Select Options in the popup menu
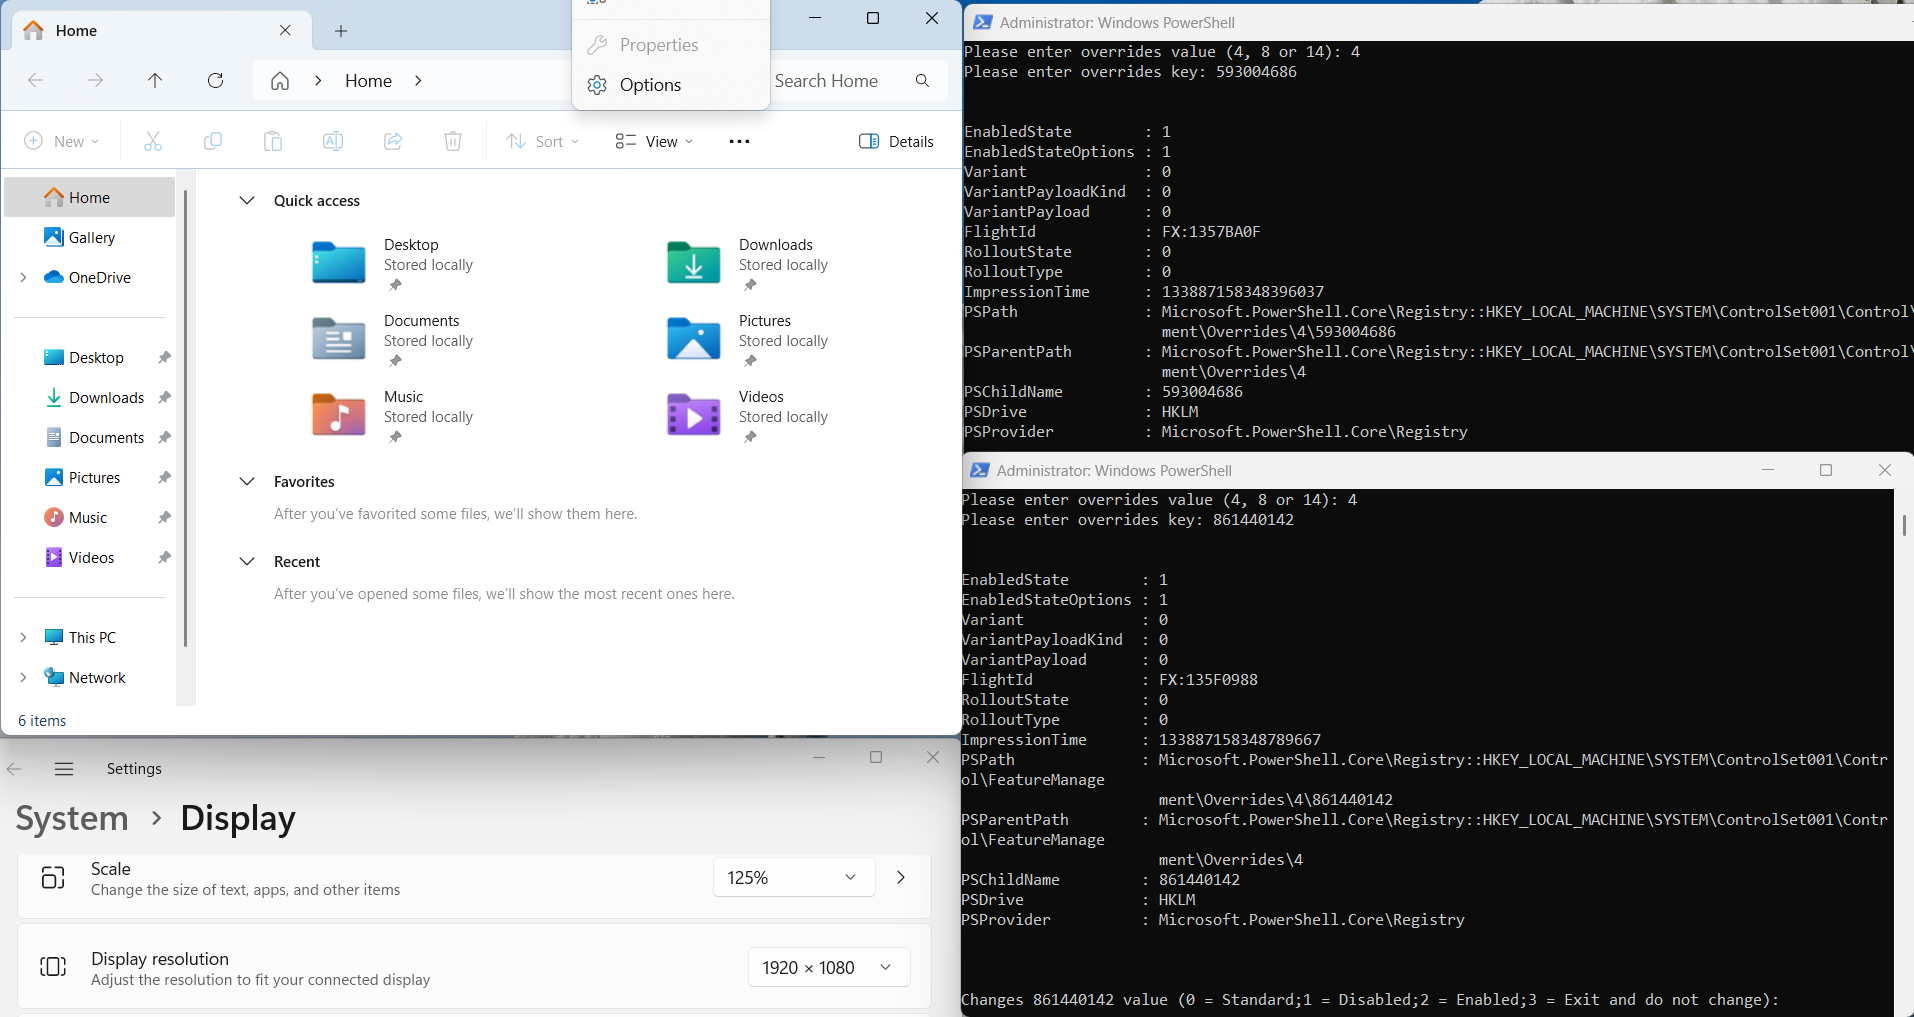The width and height of the screenshot is (1914, 1017). click(x=671, y=85)
